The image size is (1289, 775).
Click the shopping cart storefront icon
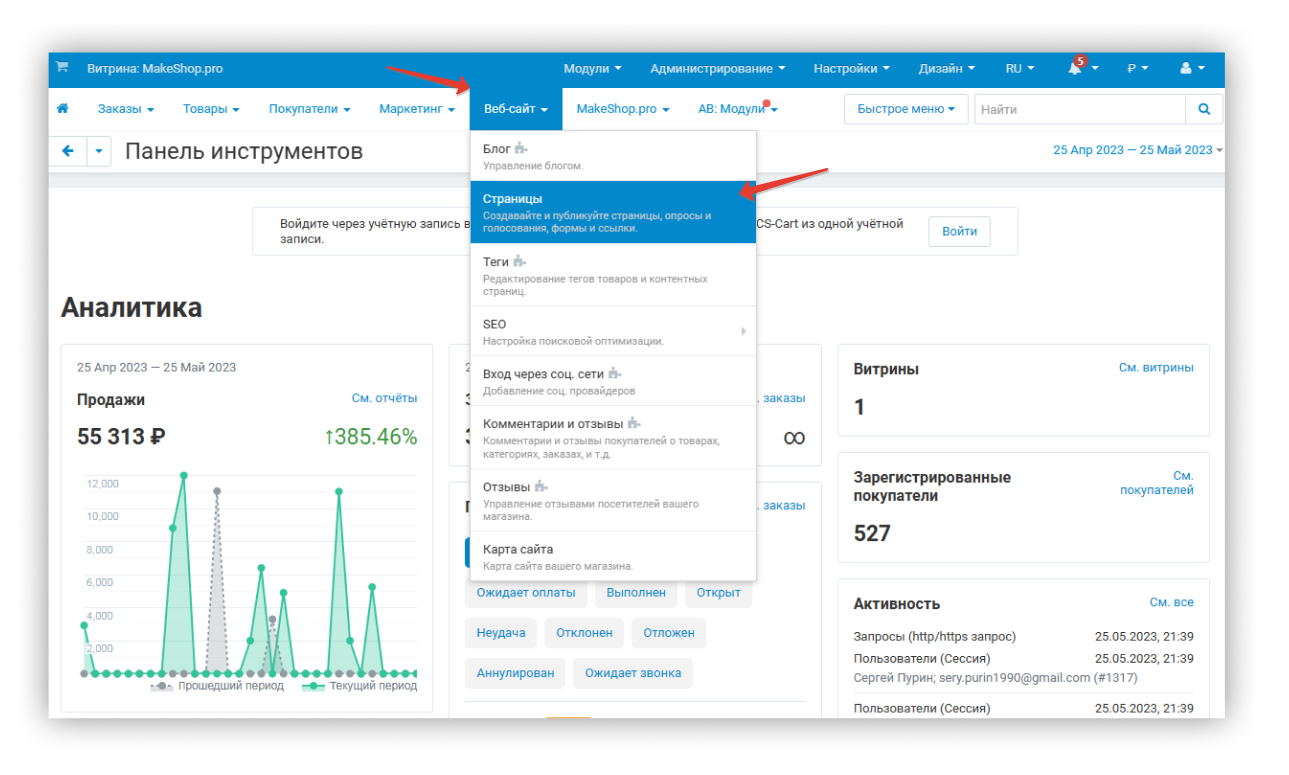pyautogui.click(x=62, y=68)
